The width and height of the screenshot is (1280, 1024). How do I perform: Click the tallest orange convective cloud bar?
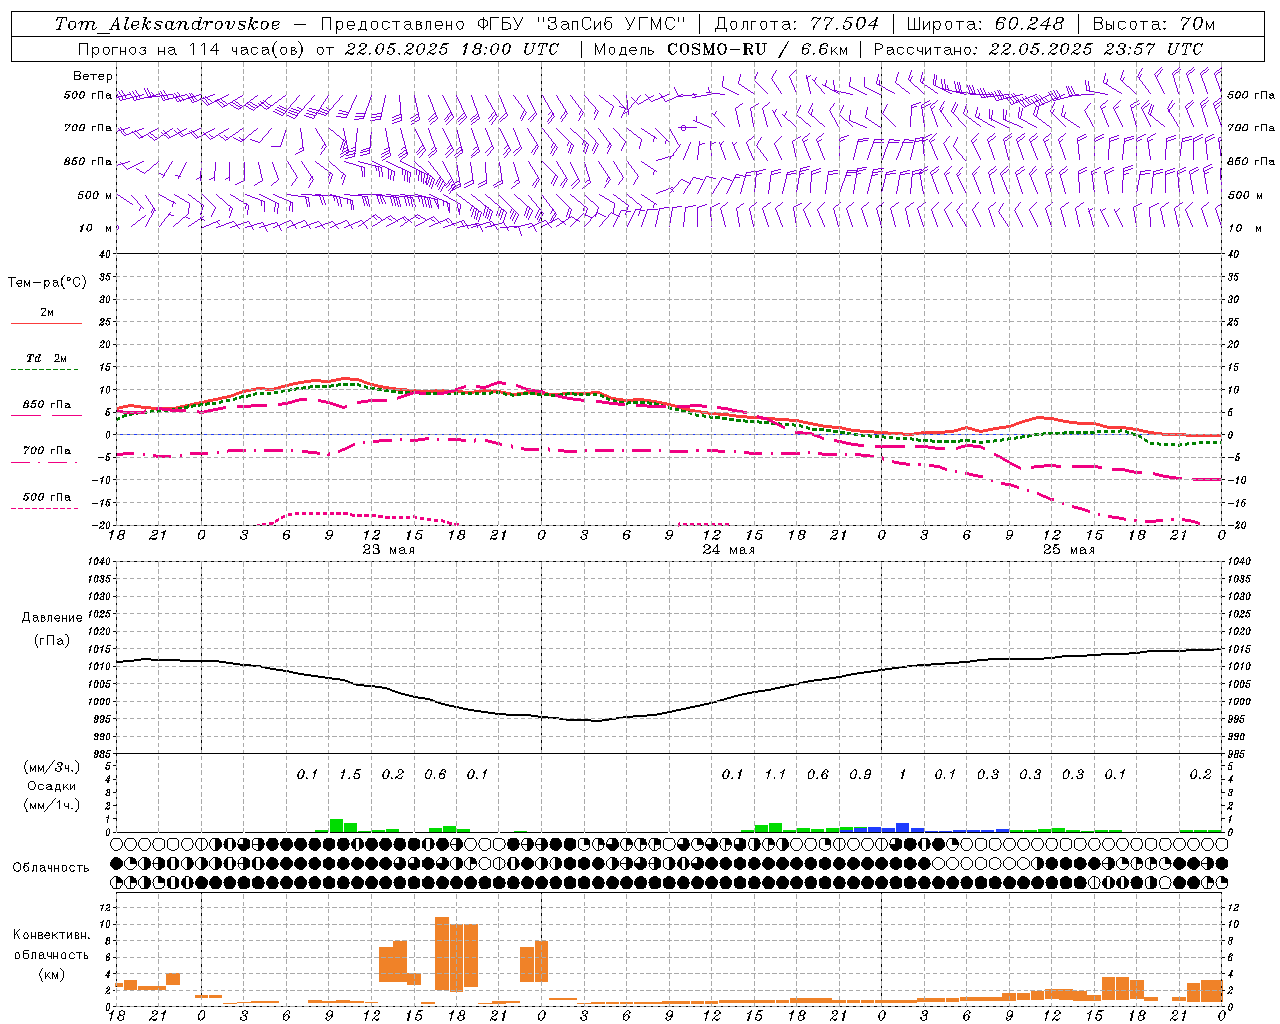tap(442, 953)
